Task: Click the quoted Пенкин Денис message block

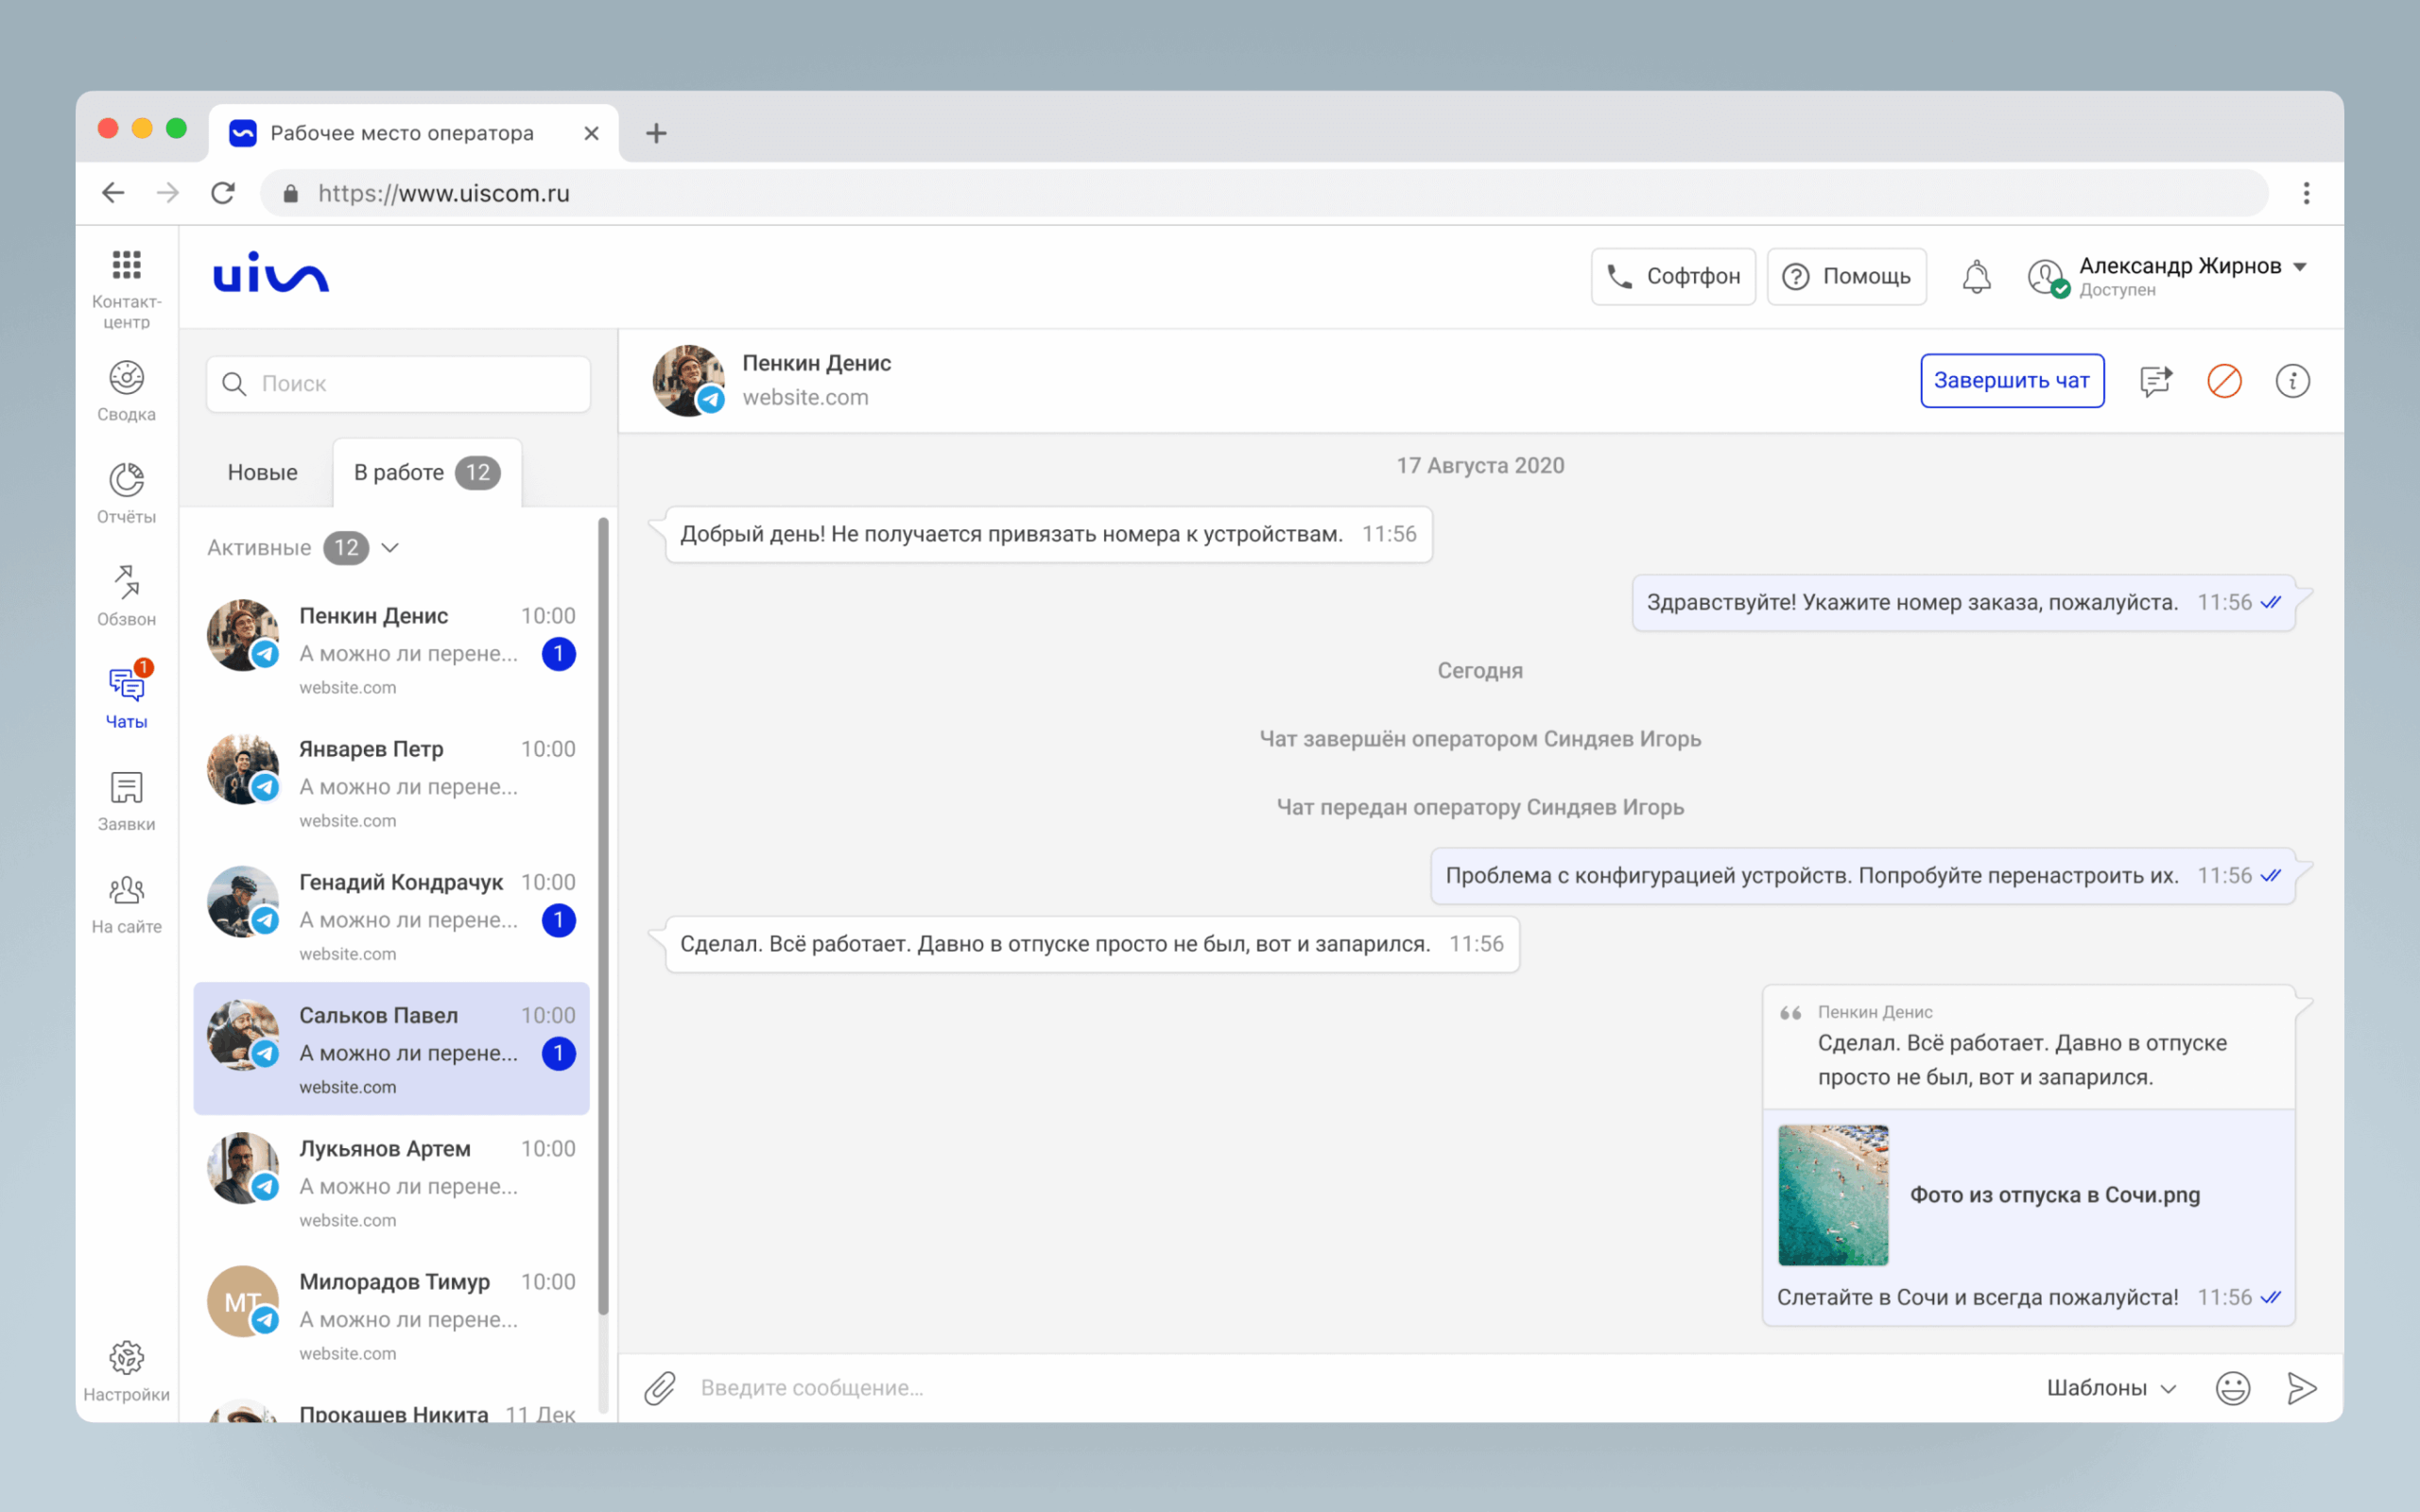Action: (2028, 1047)
